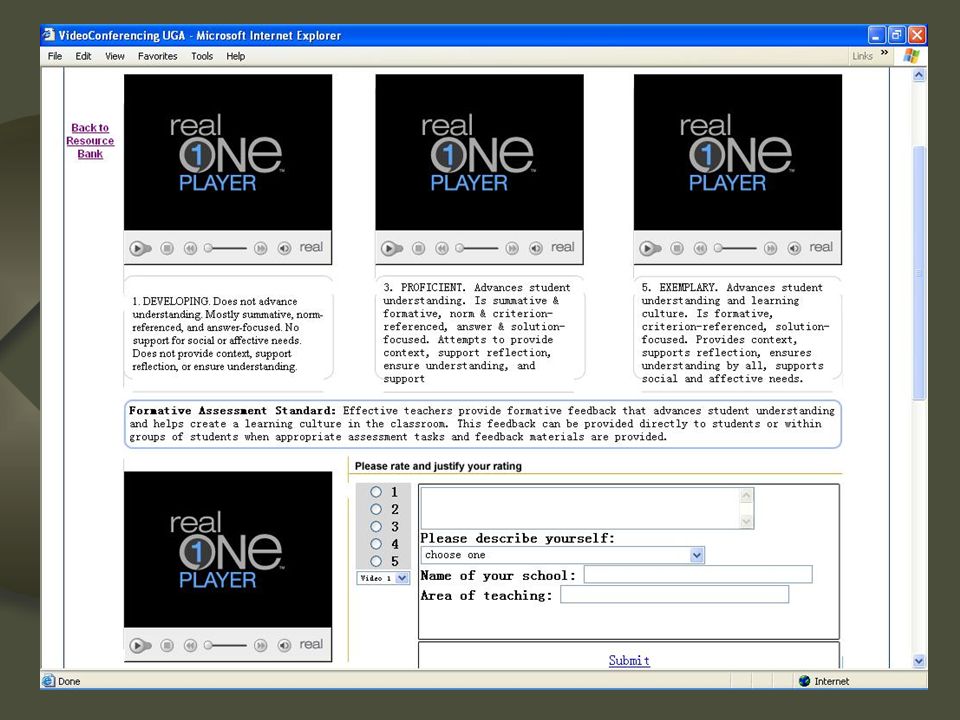Adjust the rating video seek slider
Viewport: 960px width, 720px height.
coord(225,645)
